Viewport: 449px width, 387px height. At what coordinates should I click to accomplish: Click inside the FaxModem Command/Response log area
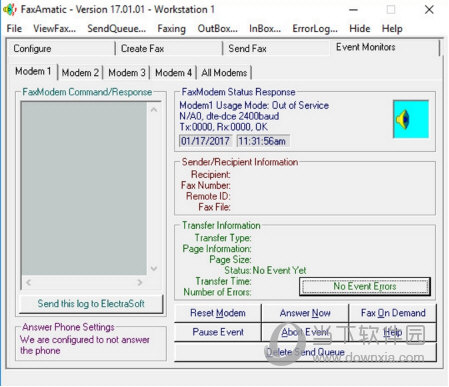(84, 189)
